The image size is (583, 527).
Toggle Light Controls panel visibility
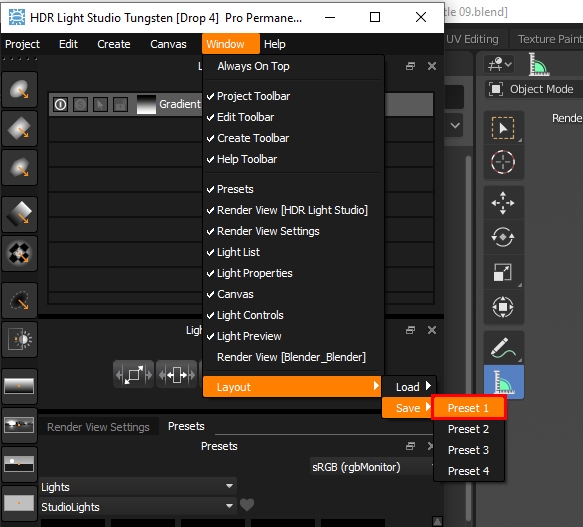coord(292,315)
